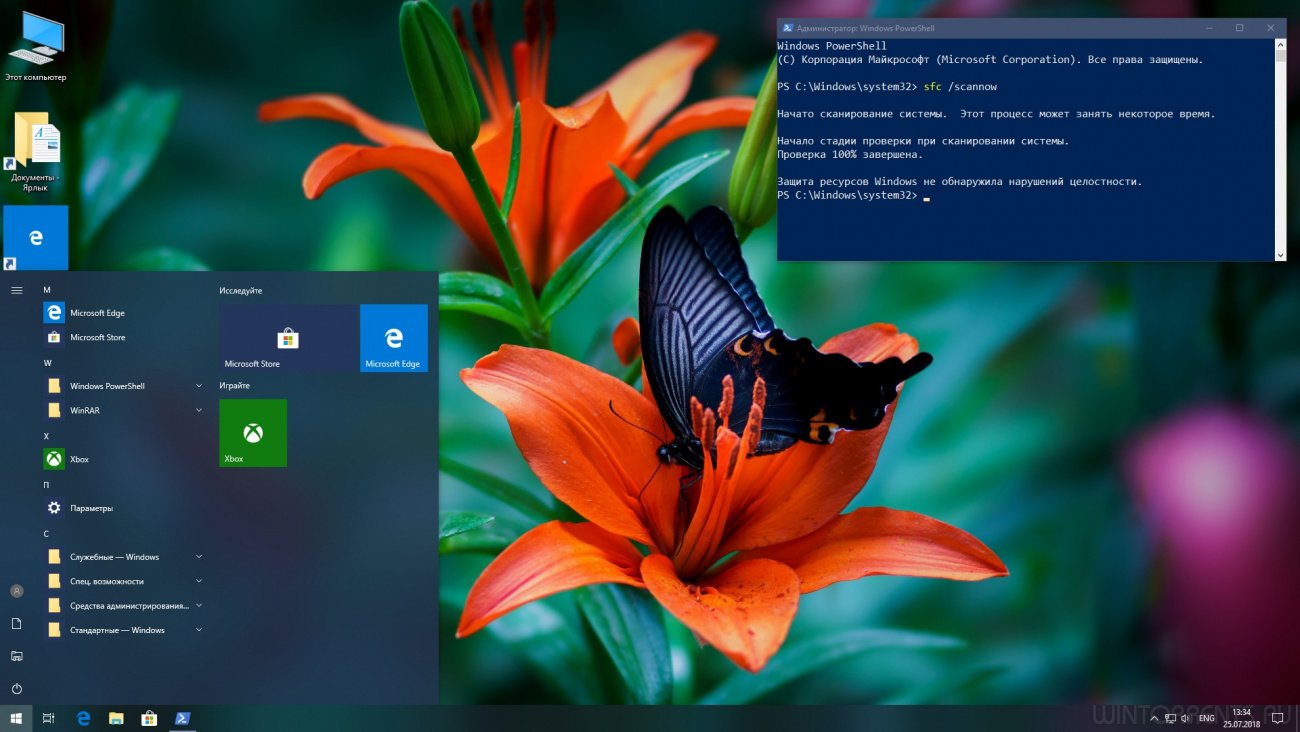Click the green Xbox tile
The image size is (1300, 732).
click(x=253, y=433)
